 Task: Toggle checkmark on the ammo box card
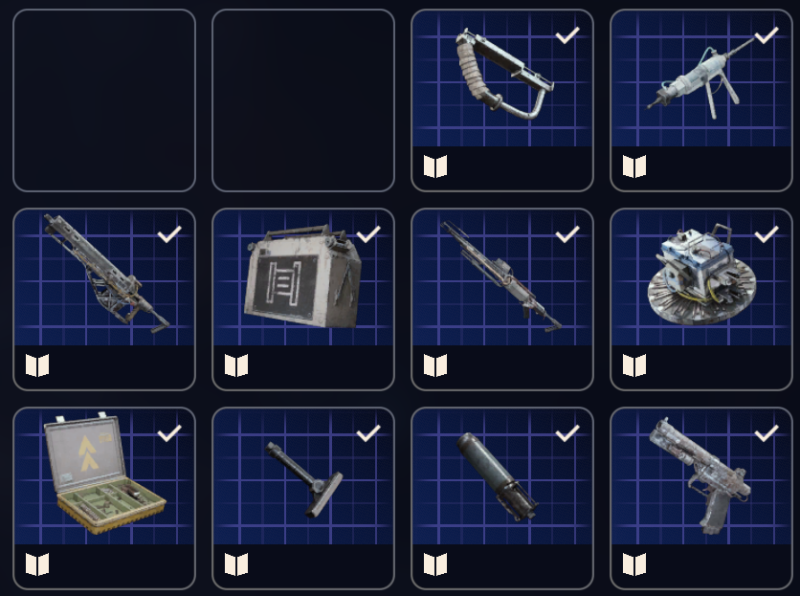[x=368, y=234]
